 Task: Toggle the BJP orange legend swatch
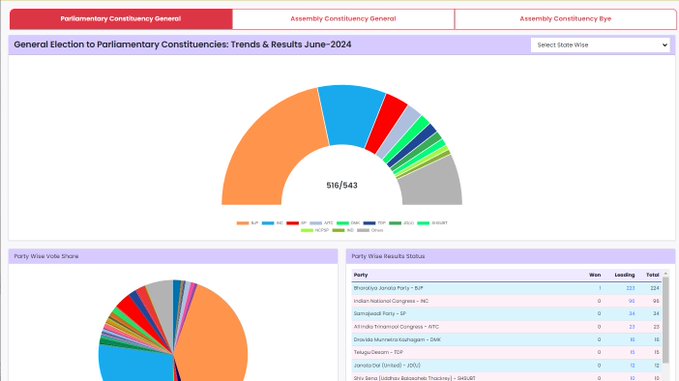pos(242,223)
